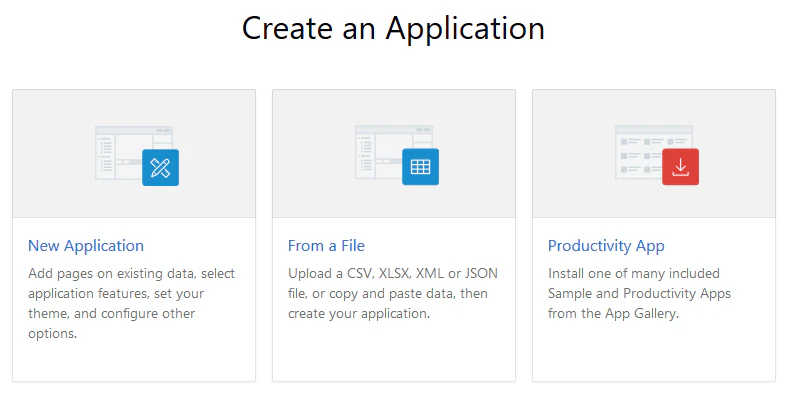The height and width of the screenshot is (402, 788).
Task: Click the blue pencil-and-ruler New Application icon
Action: [160, 167]
